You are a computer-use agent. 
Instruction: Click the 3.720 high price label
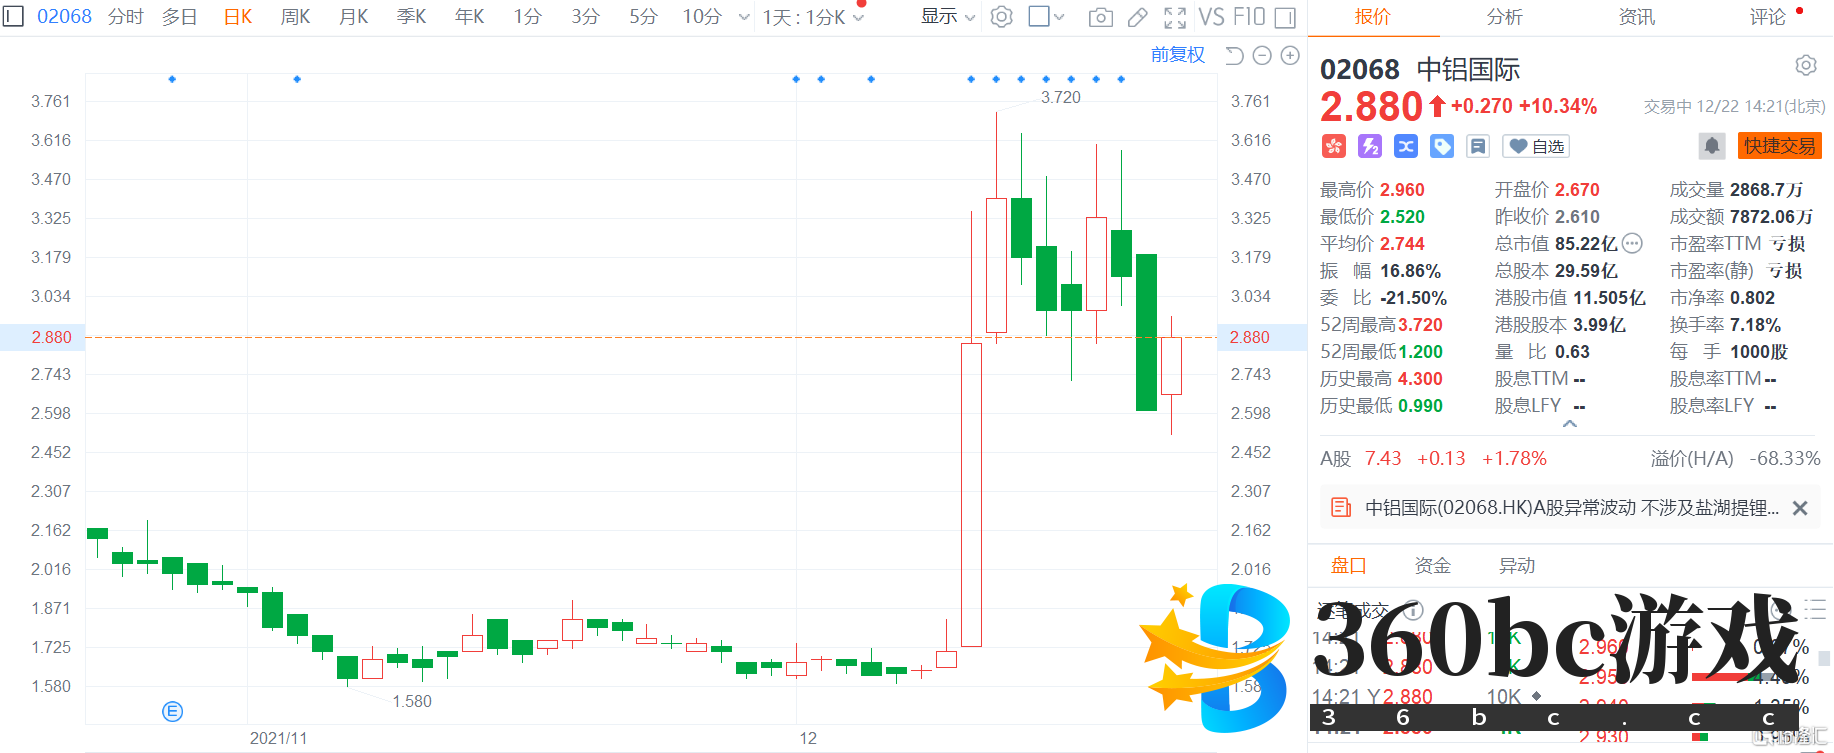(x=1061, y=97)
